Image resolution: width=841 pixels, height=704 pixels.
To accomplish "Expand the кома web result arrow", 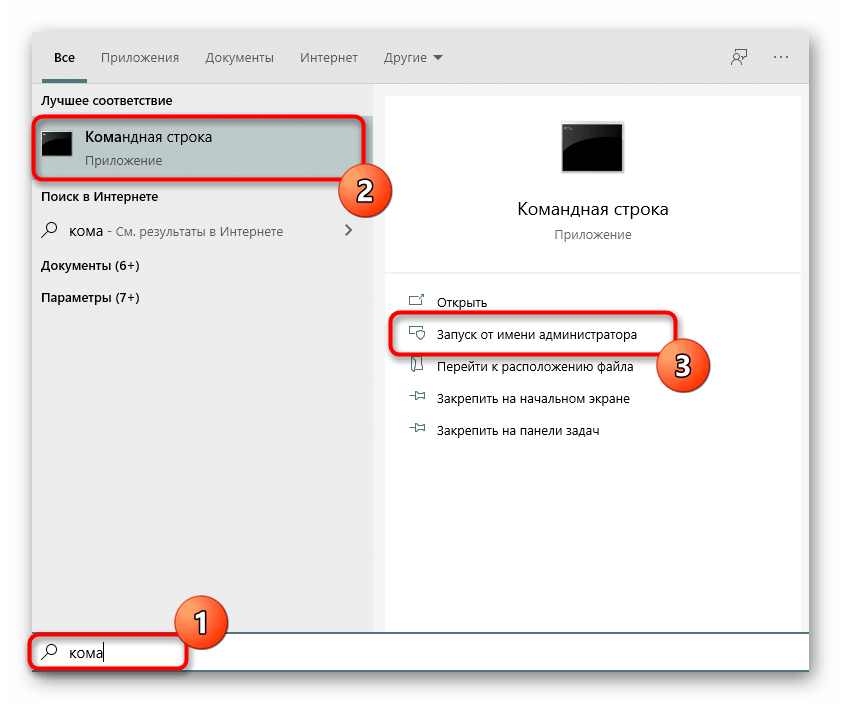I will pos(348,231).
